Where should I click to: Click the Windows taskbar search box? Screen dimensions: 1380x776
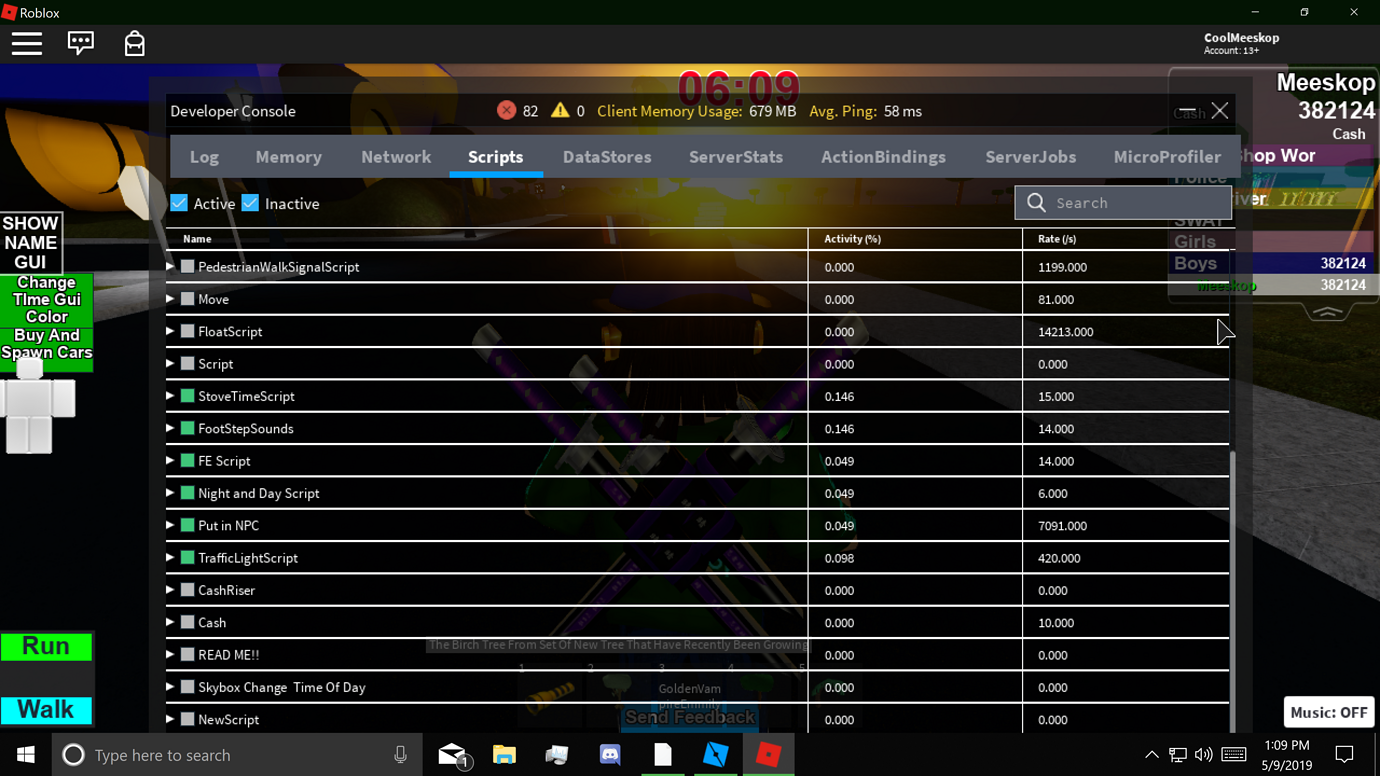click(237, 755)
